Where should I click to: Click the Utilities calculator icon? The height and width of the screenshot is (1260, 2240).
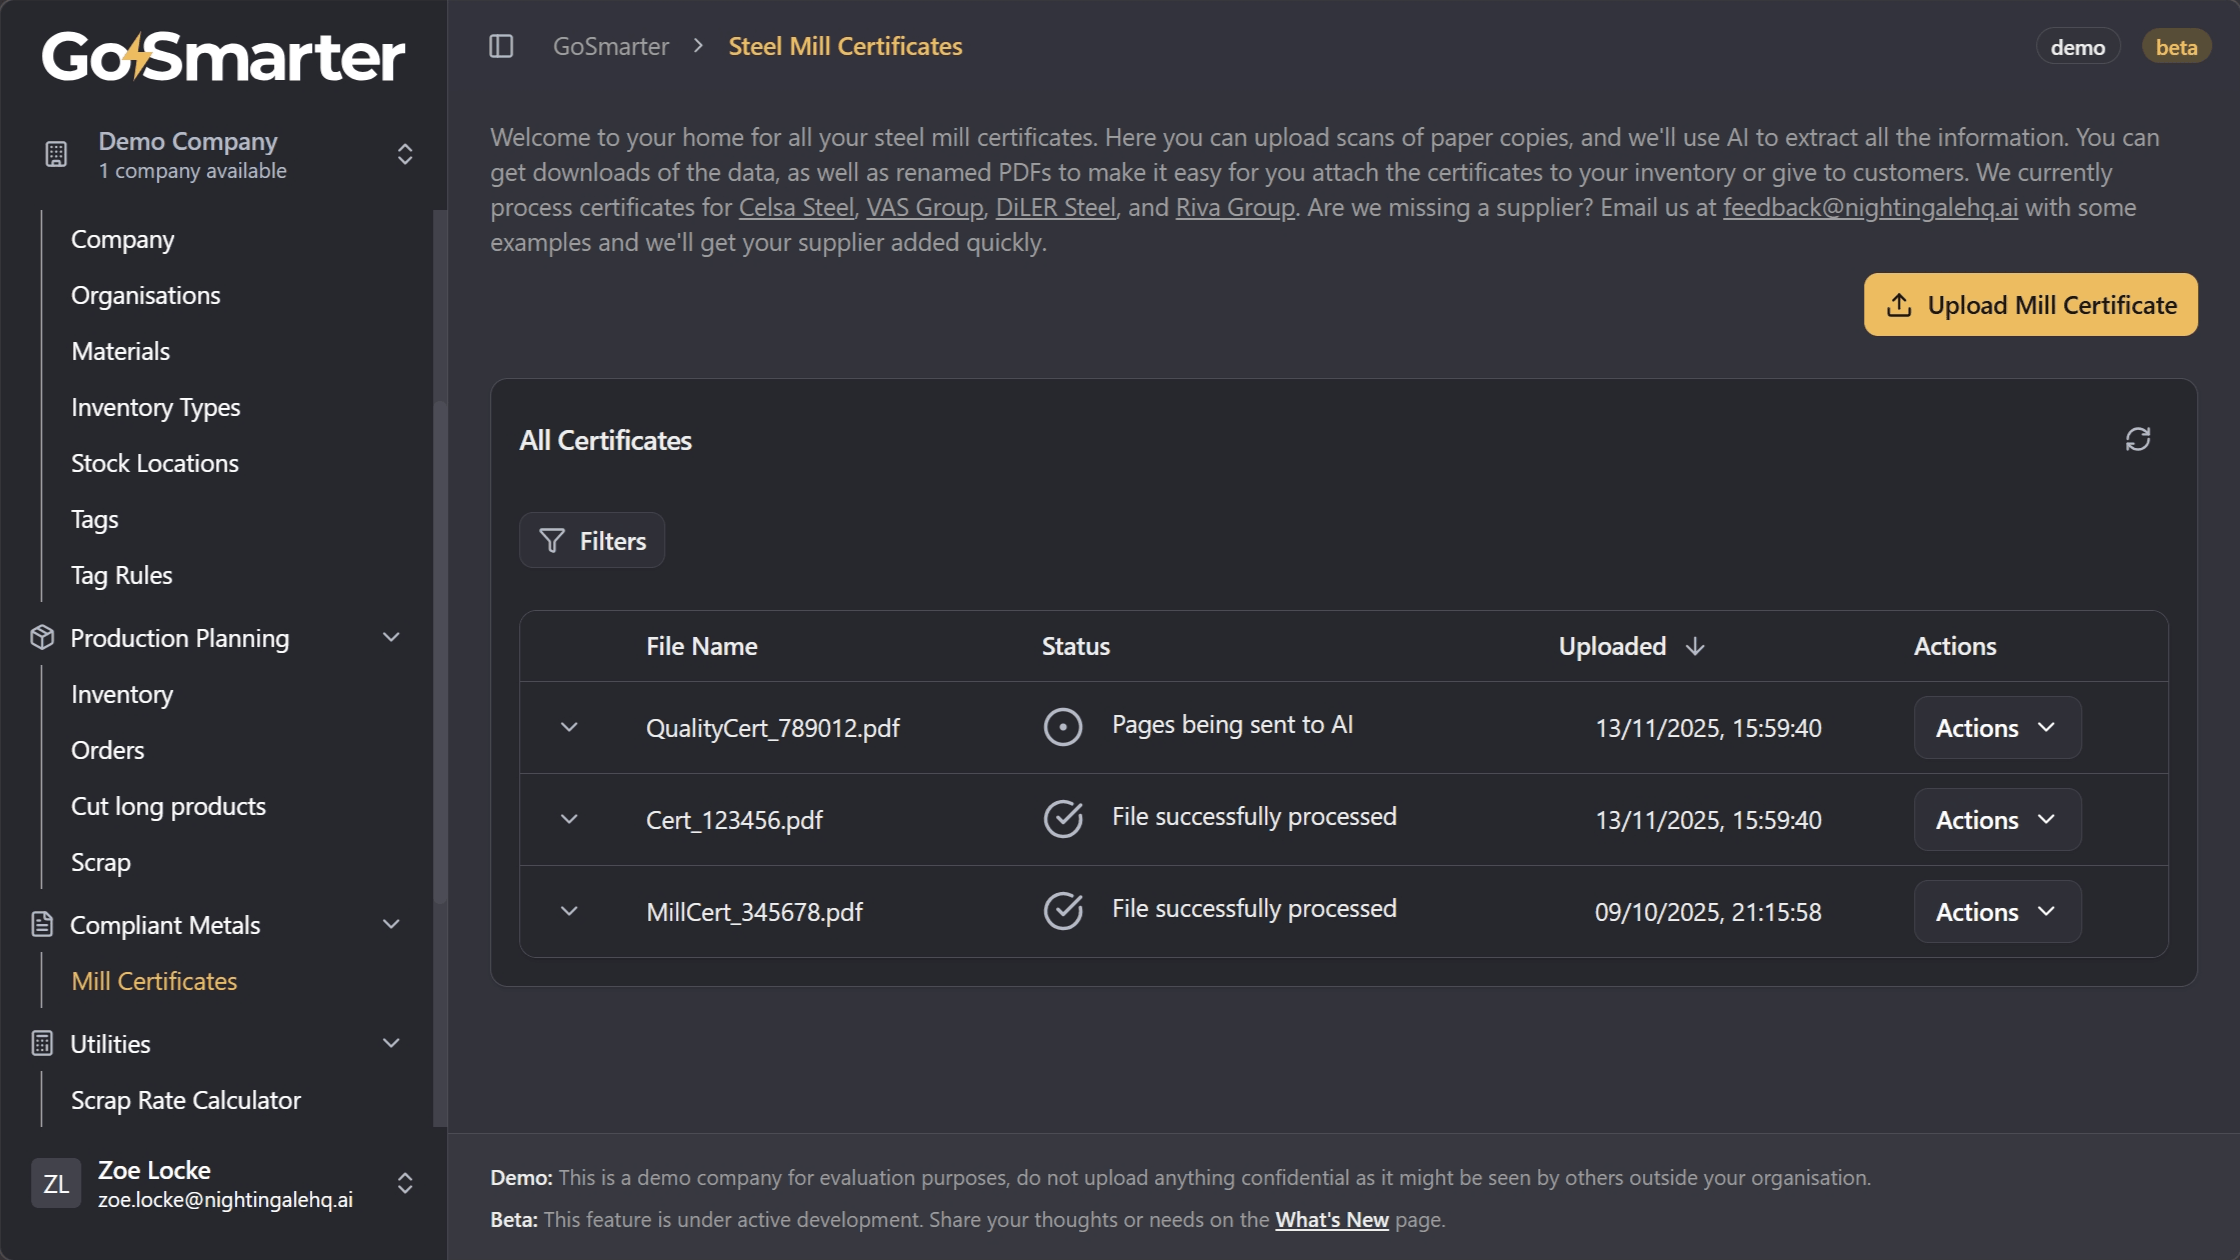(x=42, y=1043)
